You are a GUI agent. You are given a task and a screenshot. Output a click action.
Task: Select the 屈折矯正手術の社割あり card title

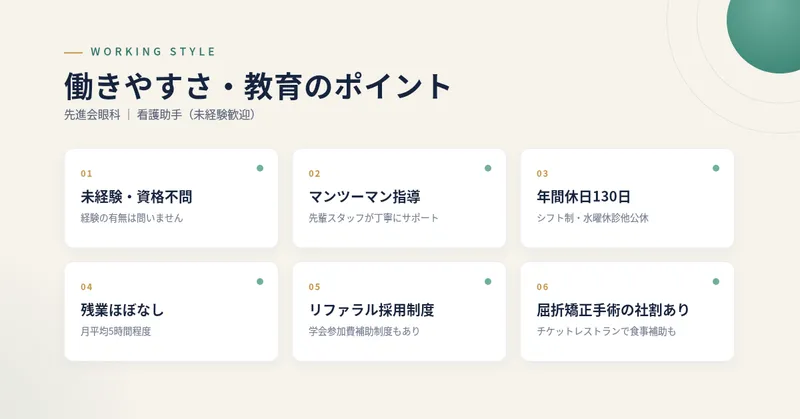pyautogui.click(x=613, y=310)
